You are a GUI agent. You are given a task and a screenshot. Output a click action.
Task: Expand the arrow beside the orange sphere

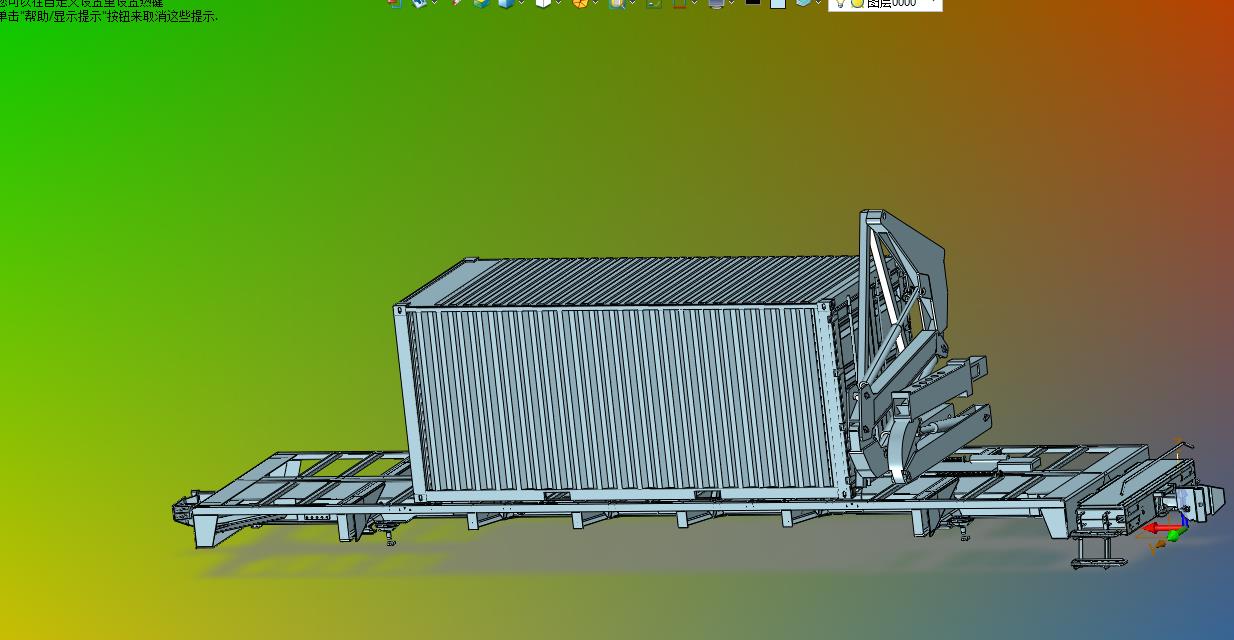coord(596,3)
